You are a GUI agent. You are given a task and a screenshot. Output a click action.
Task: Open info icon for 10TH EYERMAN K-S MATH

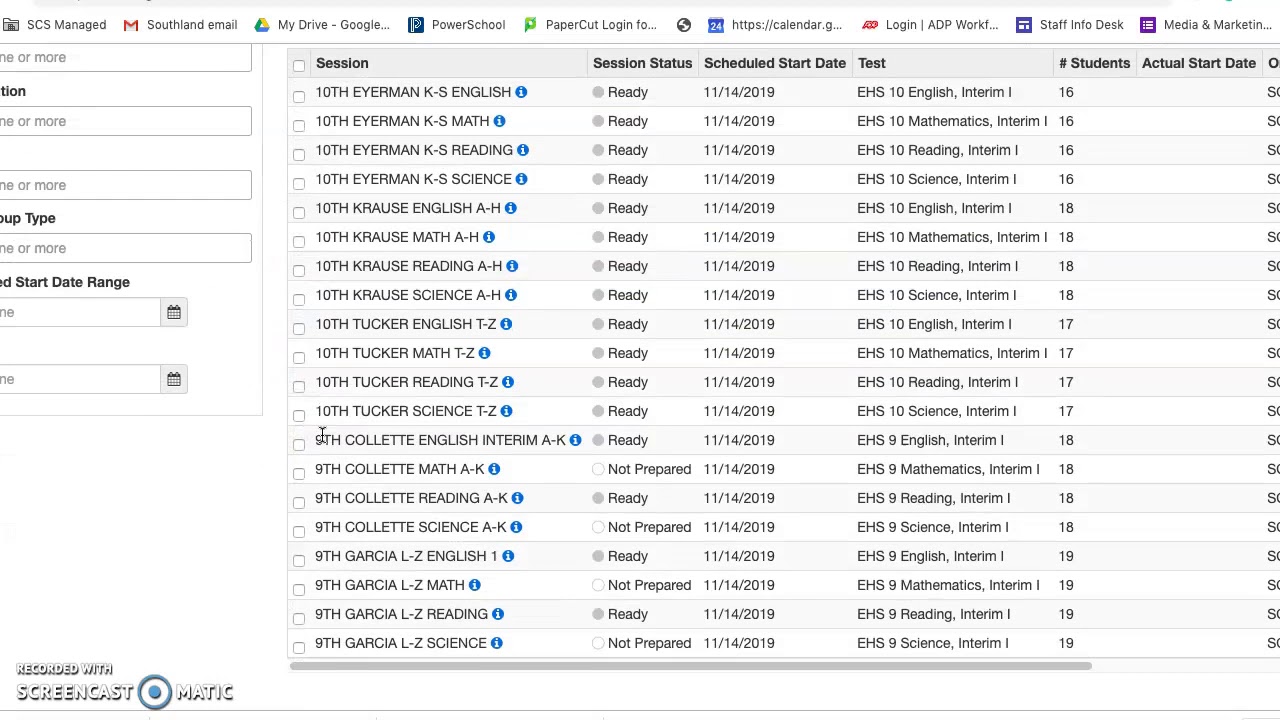coord(499,121)
